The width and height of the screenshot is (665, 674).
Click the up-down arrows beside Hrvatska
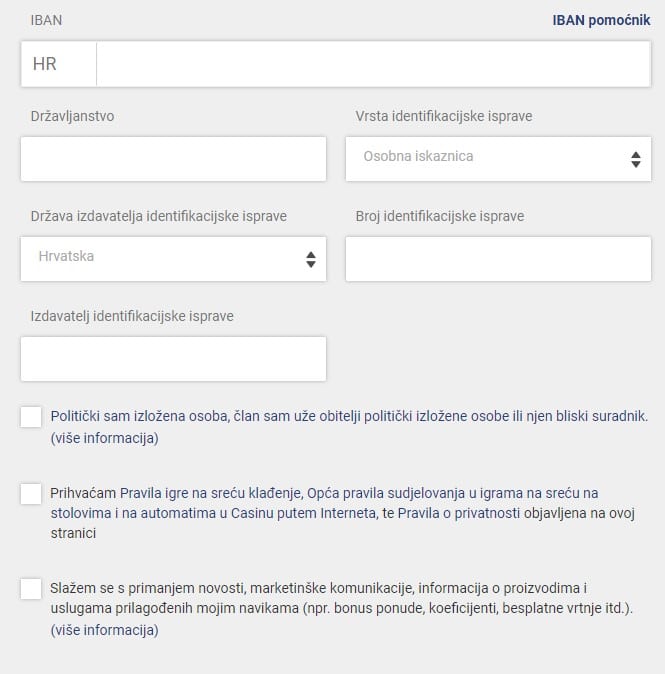[311, 260]
